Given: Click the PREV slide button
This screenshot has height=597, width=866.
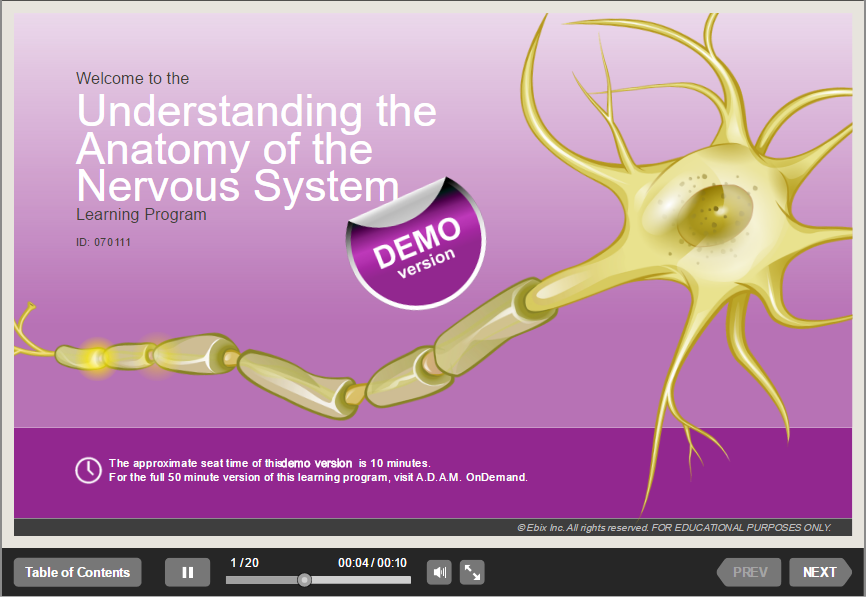Looking at the screenshot, I should (750, 573).
